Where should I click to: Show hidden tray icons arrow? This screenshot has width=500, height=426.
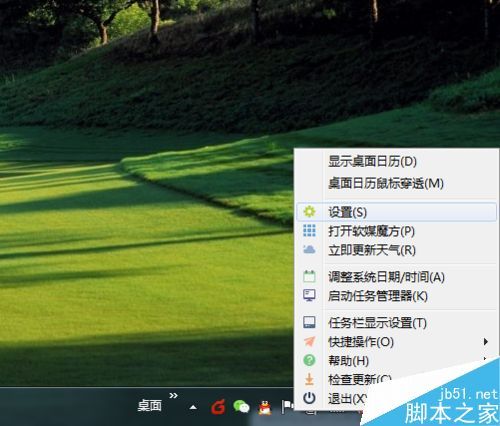tap(193, 407)
